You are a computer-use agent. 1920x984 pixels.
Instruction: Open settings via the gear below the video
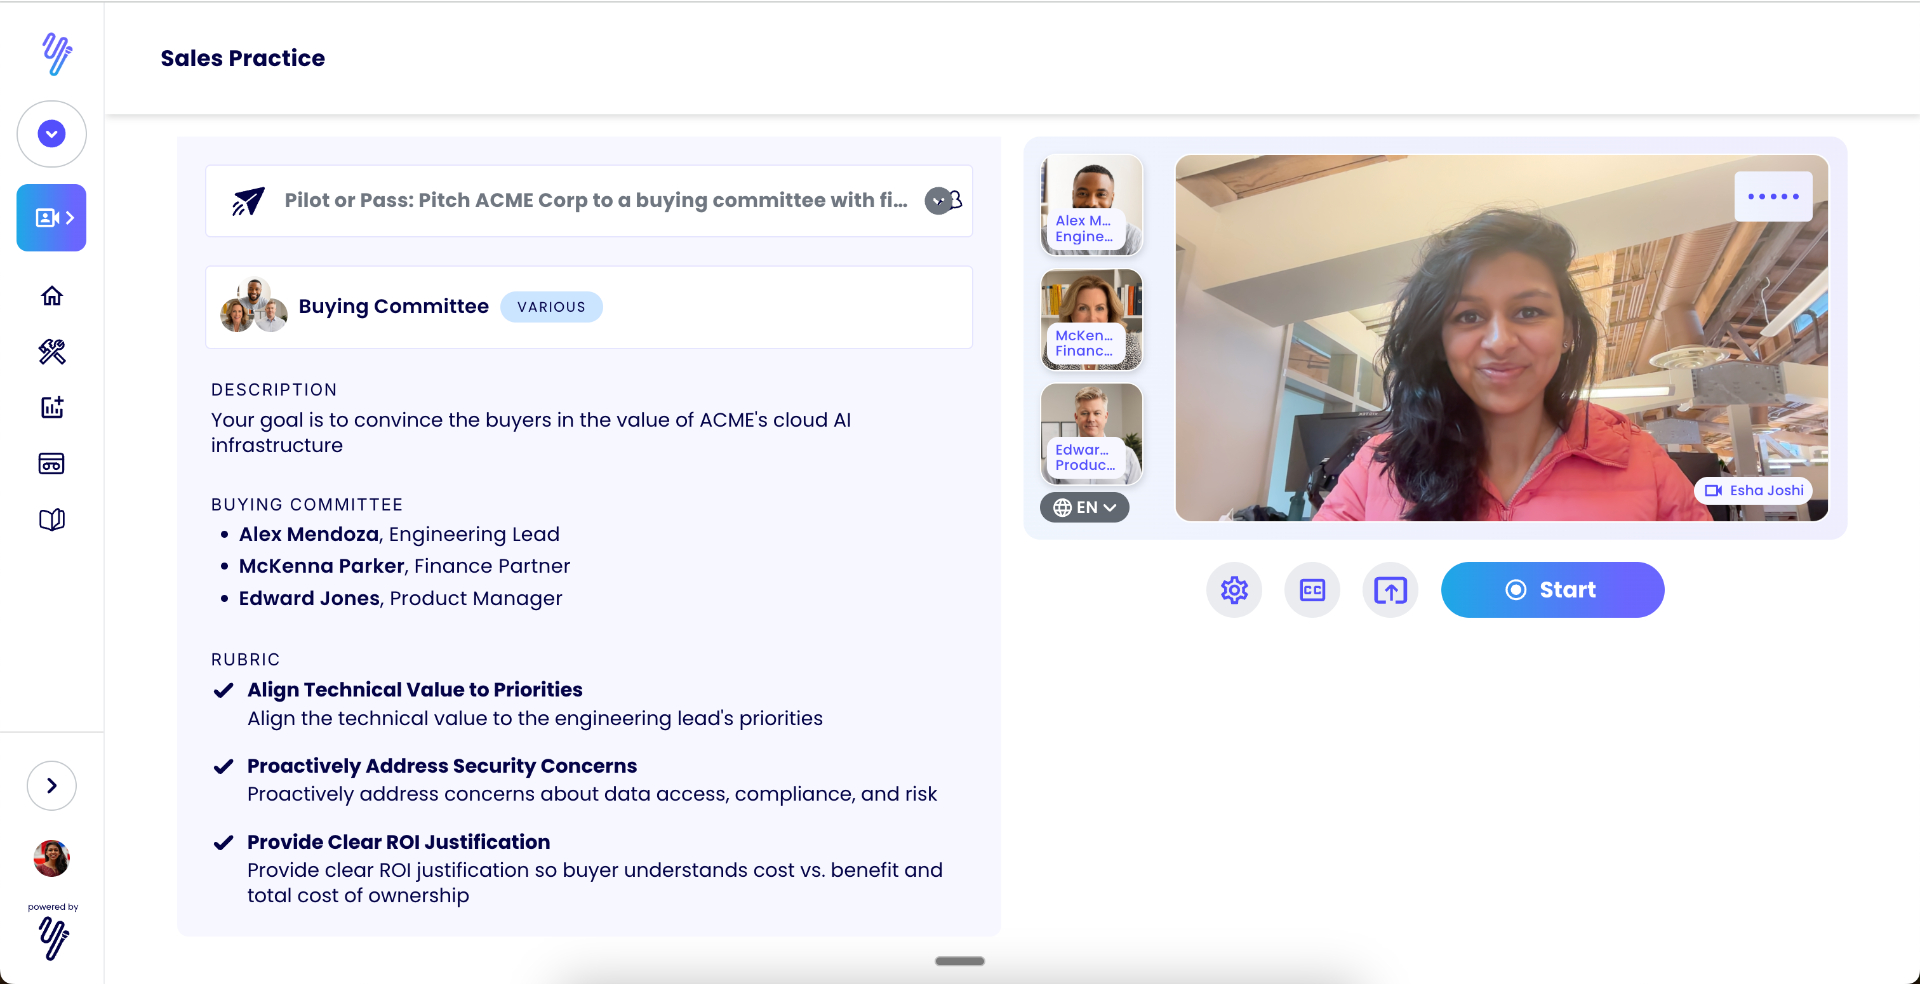click(1234, 589)
